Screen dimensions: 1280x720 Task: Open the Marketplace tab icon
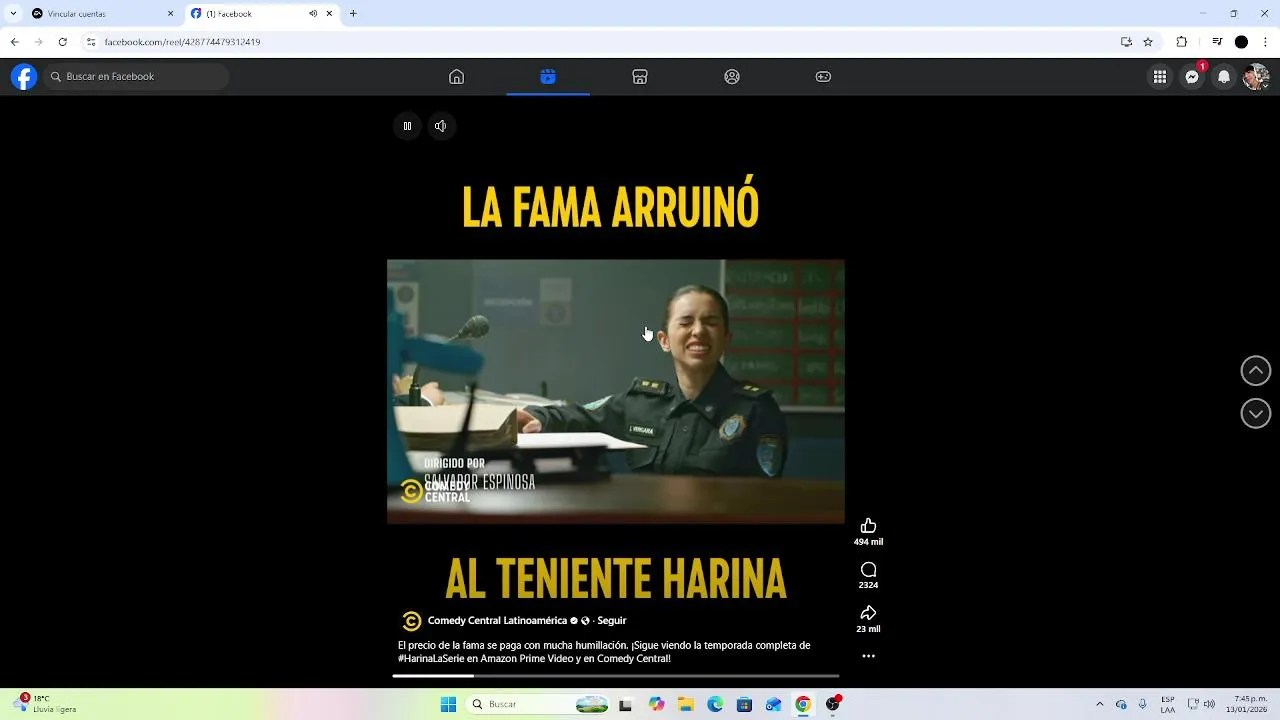click(x=640, y=77)
